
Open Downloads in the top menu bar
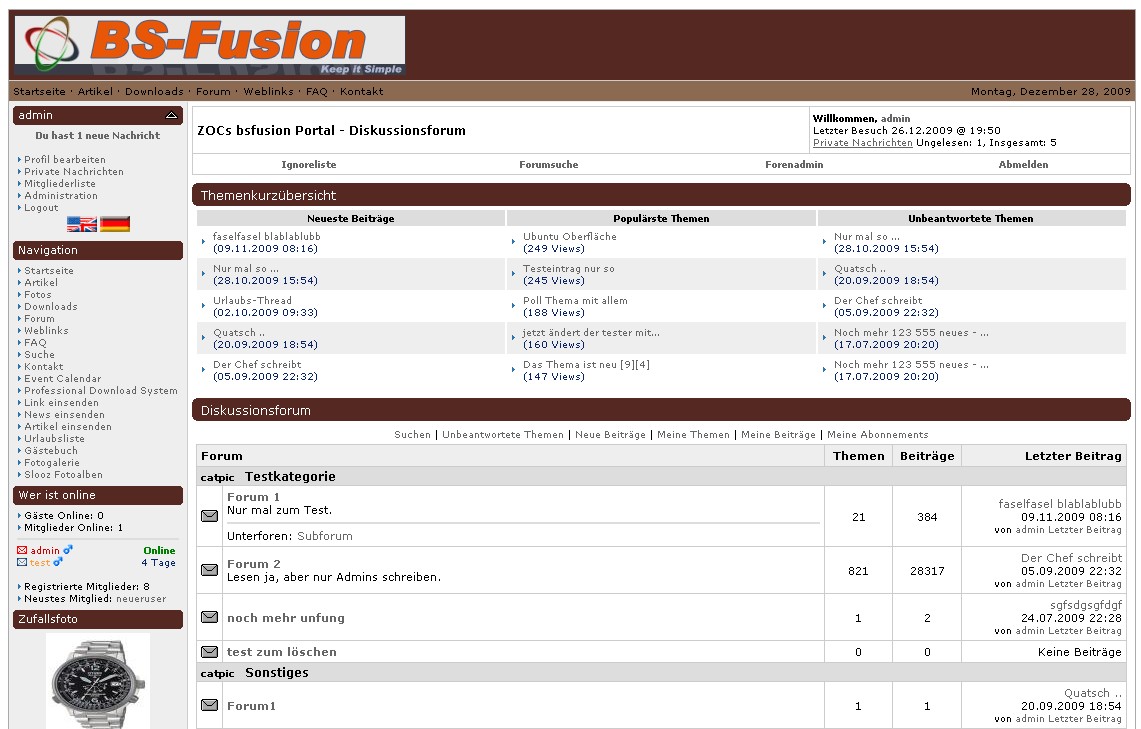point(154,92)
